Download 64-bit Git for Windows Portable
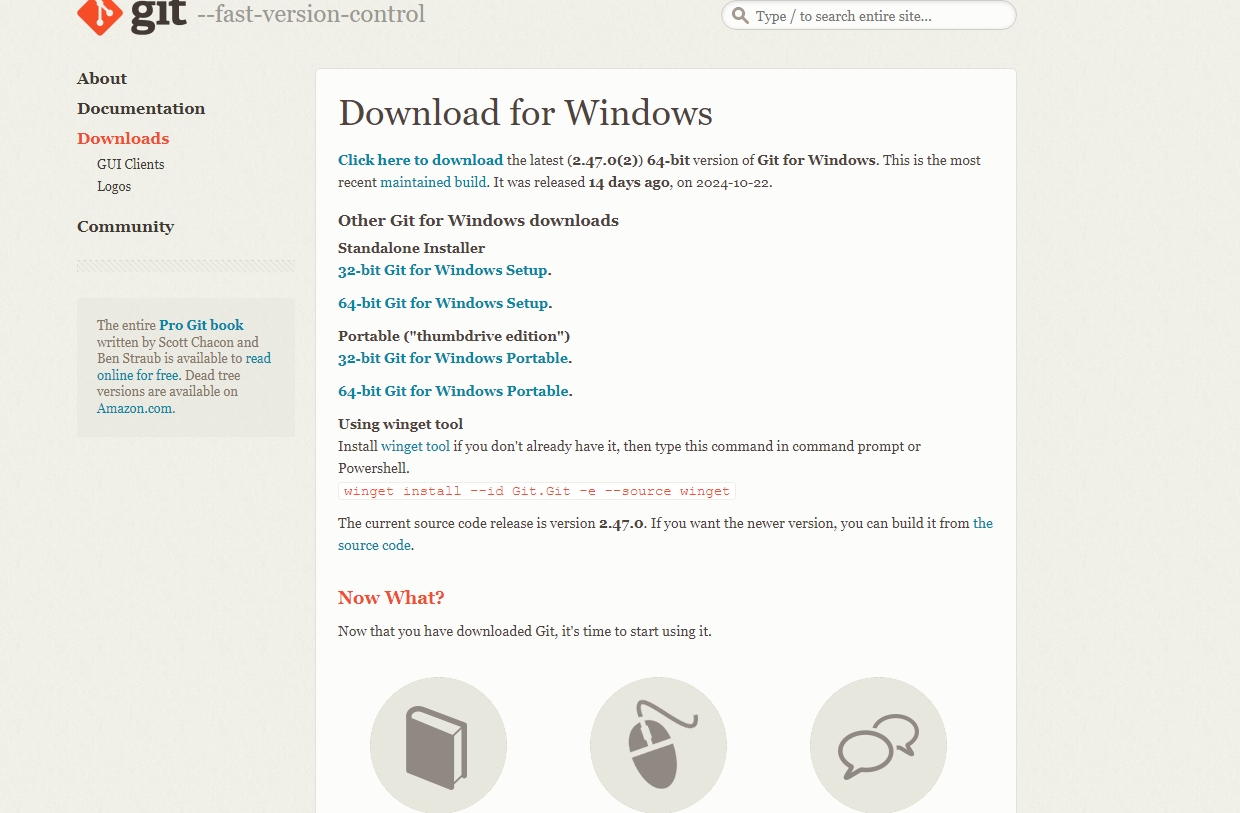Viewport: 1240px width, 813px height. point(453,391)
